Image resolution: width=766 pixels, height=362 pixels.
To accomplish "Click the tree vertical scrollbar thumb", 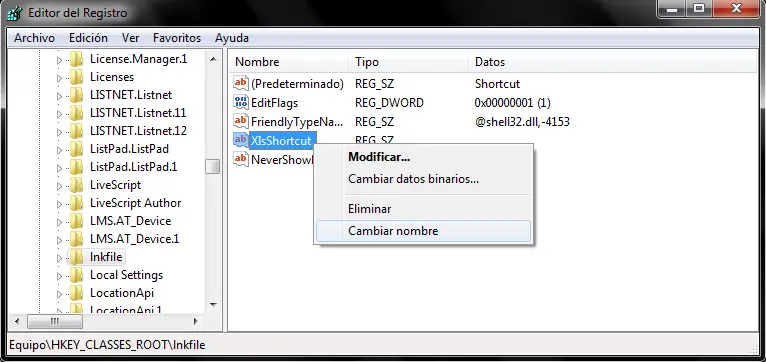I will click(213, 166).
